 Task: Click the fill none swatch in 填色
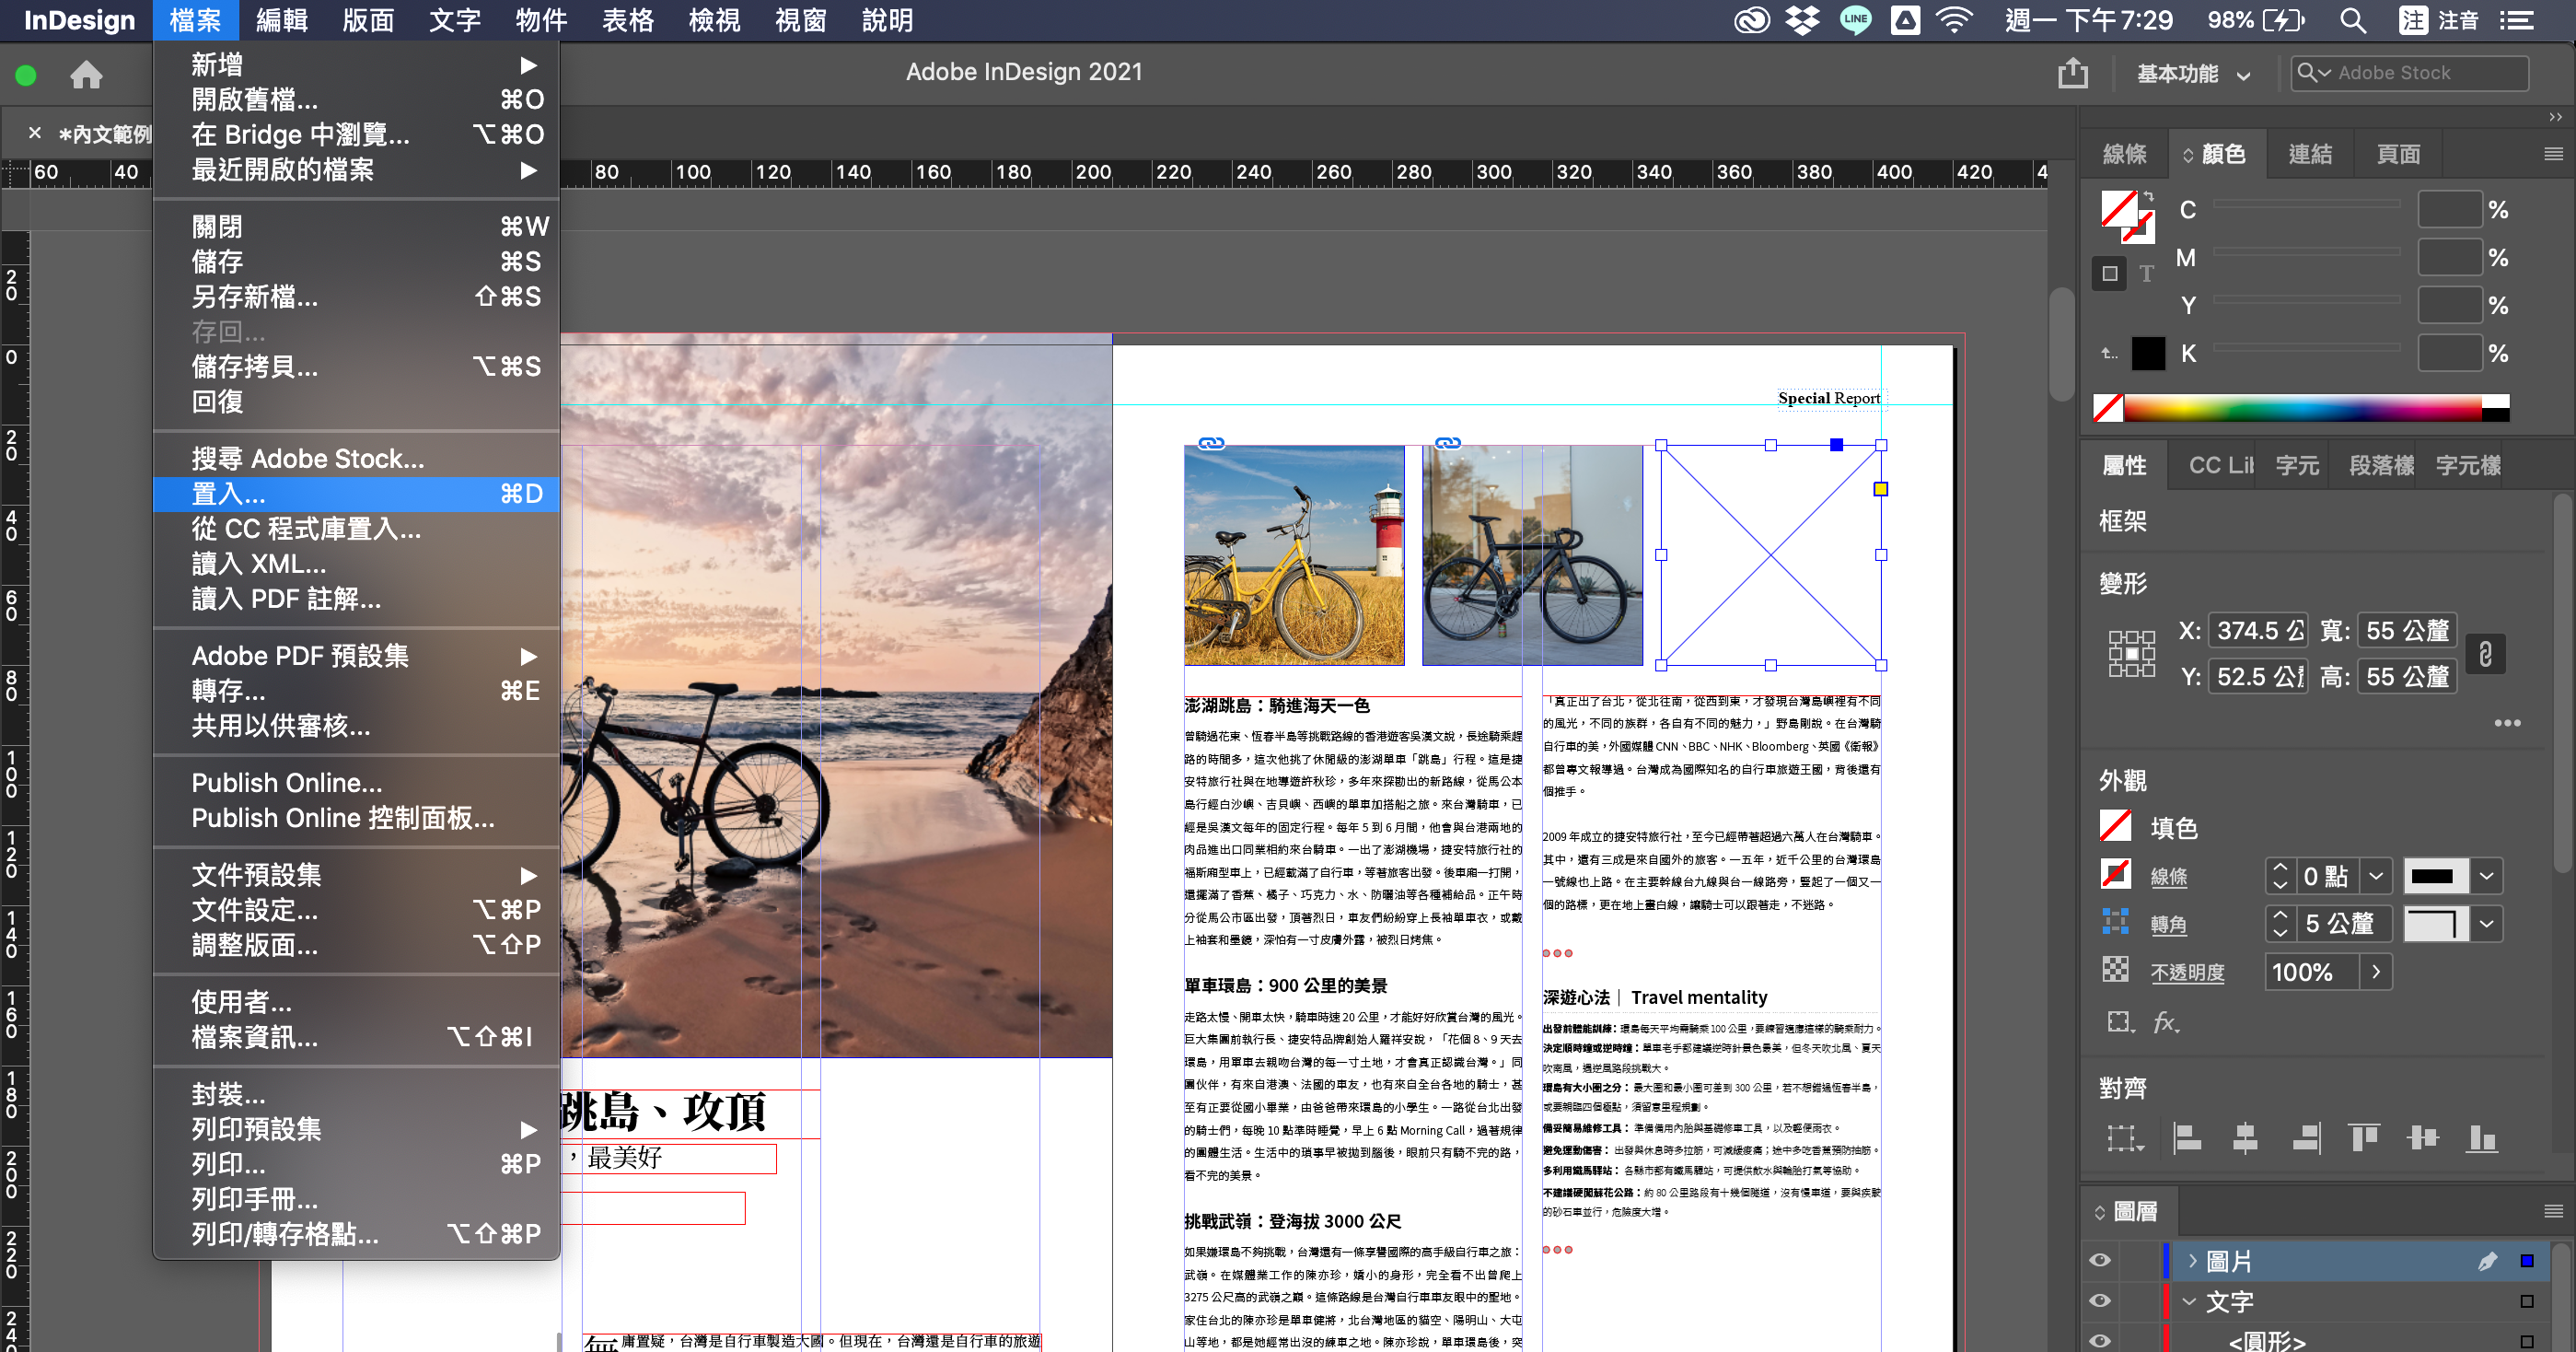click(2115, 827)
